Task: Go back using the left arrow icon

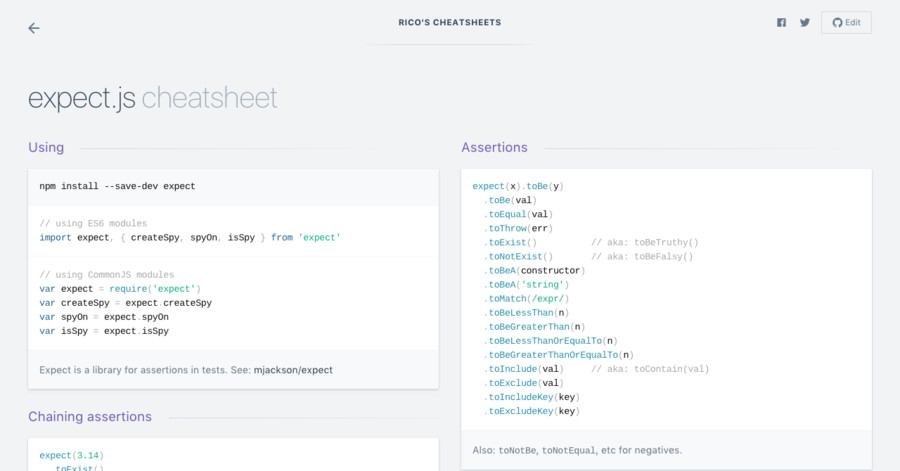Action: pos(34,28)
